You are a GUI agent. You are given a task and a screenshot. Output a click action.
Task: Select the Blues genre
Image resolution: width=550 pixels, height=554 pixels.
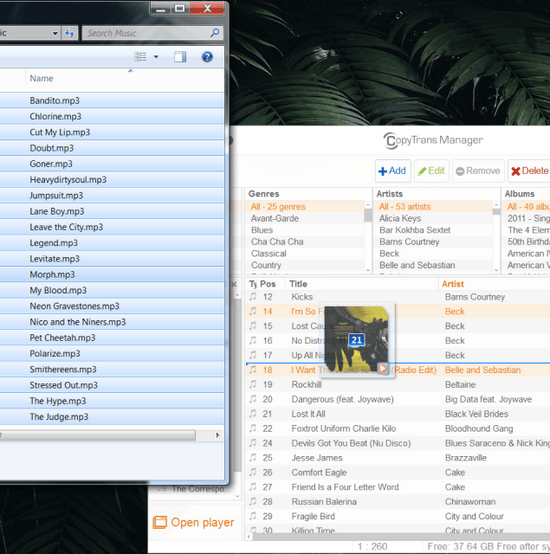(262, 230)
